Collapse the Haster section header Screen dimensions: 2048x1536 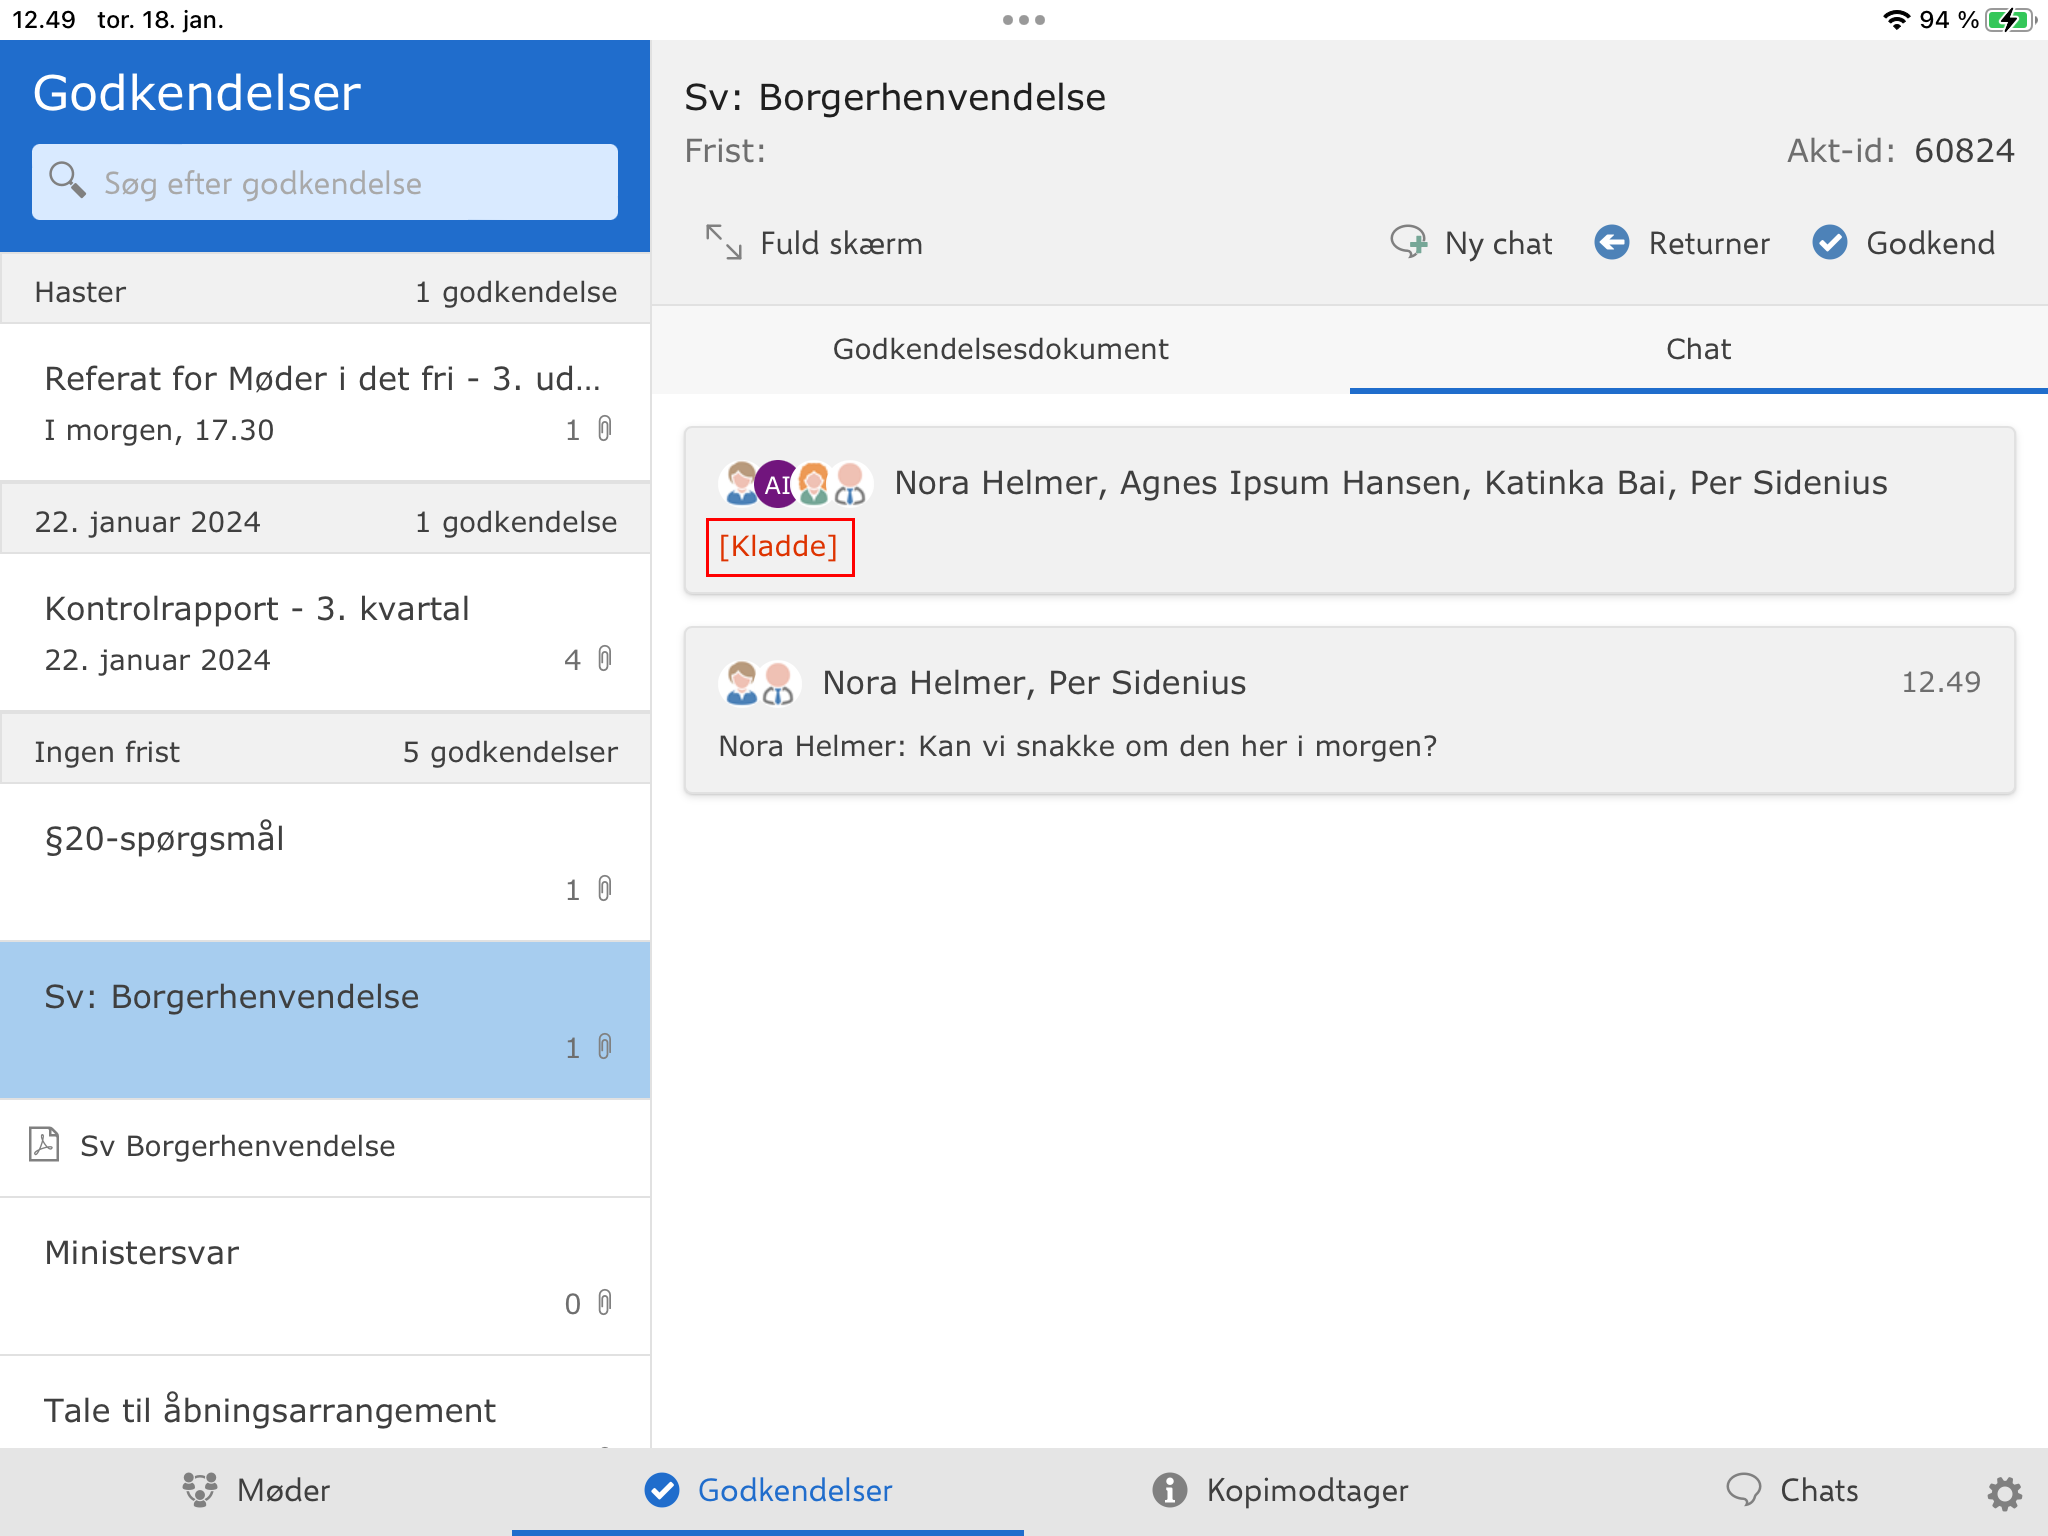click(x=324, y=291)
